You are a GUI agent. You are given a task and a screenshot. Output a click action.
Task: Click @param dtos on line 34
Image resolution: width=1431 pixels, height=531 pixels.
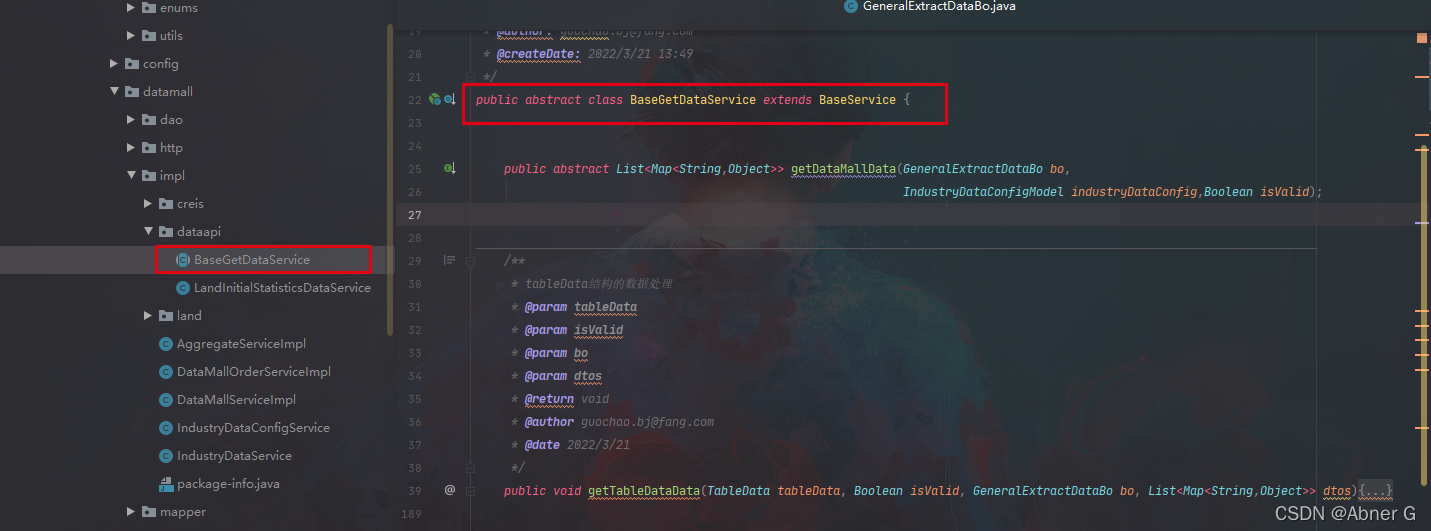tap(563, 376)
